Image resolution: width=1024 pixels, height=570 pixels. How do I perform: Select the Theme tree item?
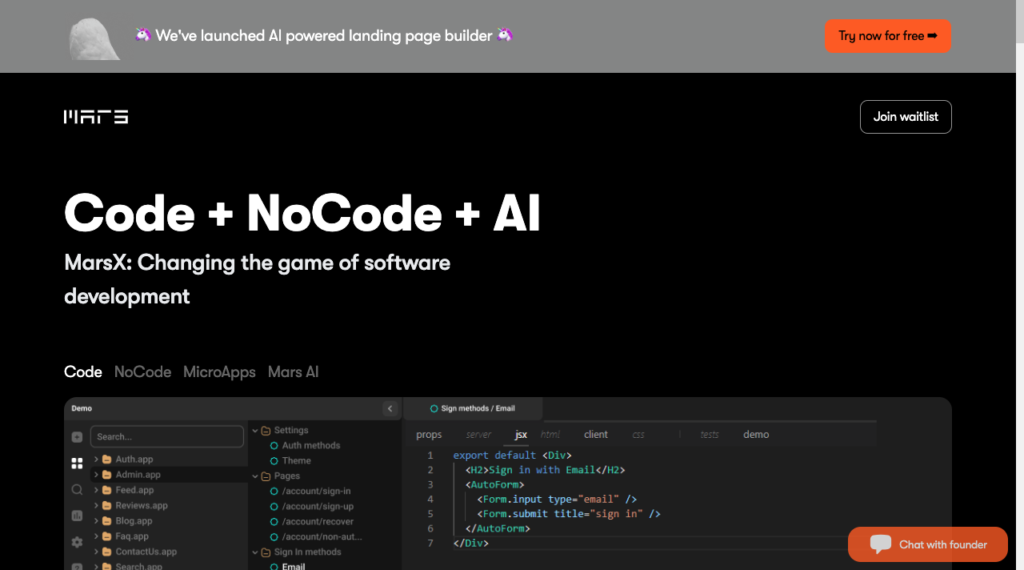click(x=296, y=461)
